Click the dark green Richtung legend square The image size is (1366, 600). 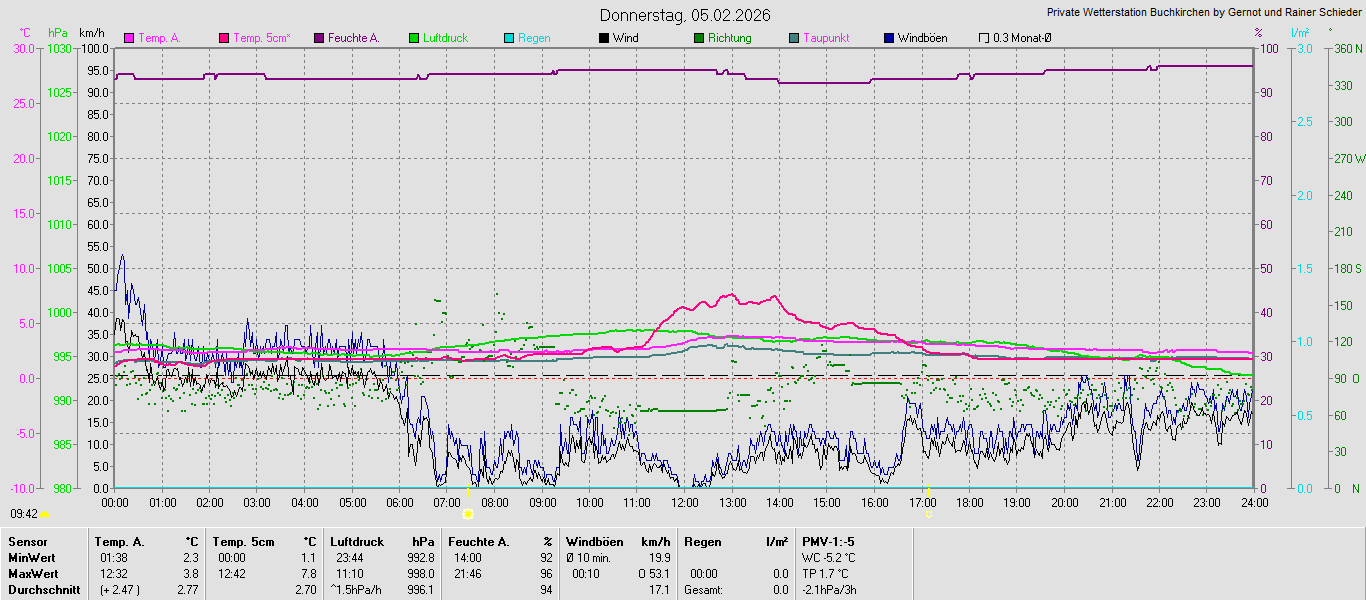[699, 38]
